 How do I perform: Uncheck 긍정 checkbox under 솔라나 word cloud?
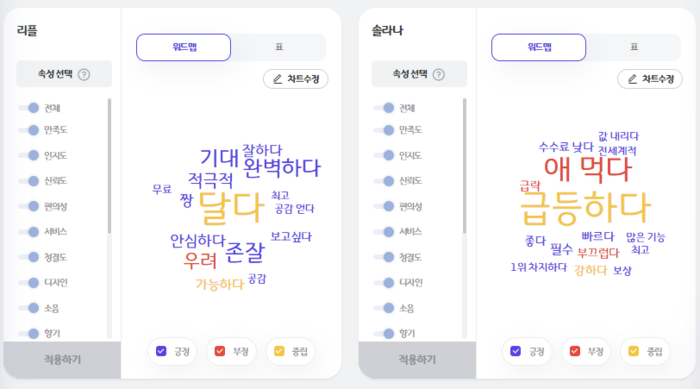516,351
